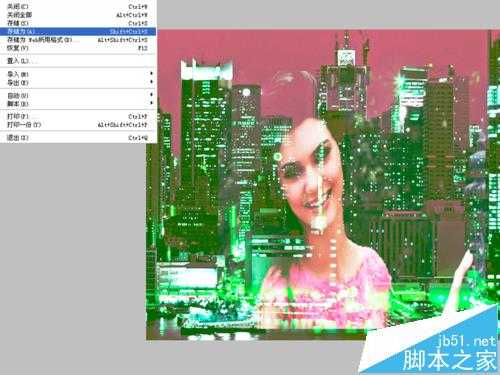The image size is (500, 375).
Task: Choose 关闭 (Close) from the menu
Action: tap(78, 7)
